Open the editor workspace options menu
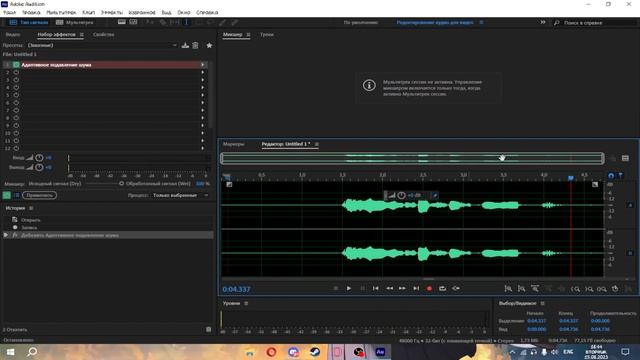Screen dimensions: 640x360 tap(482, 22)
